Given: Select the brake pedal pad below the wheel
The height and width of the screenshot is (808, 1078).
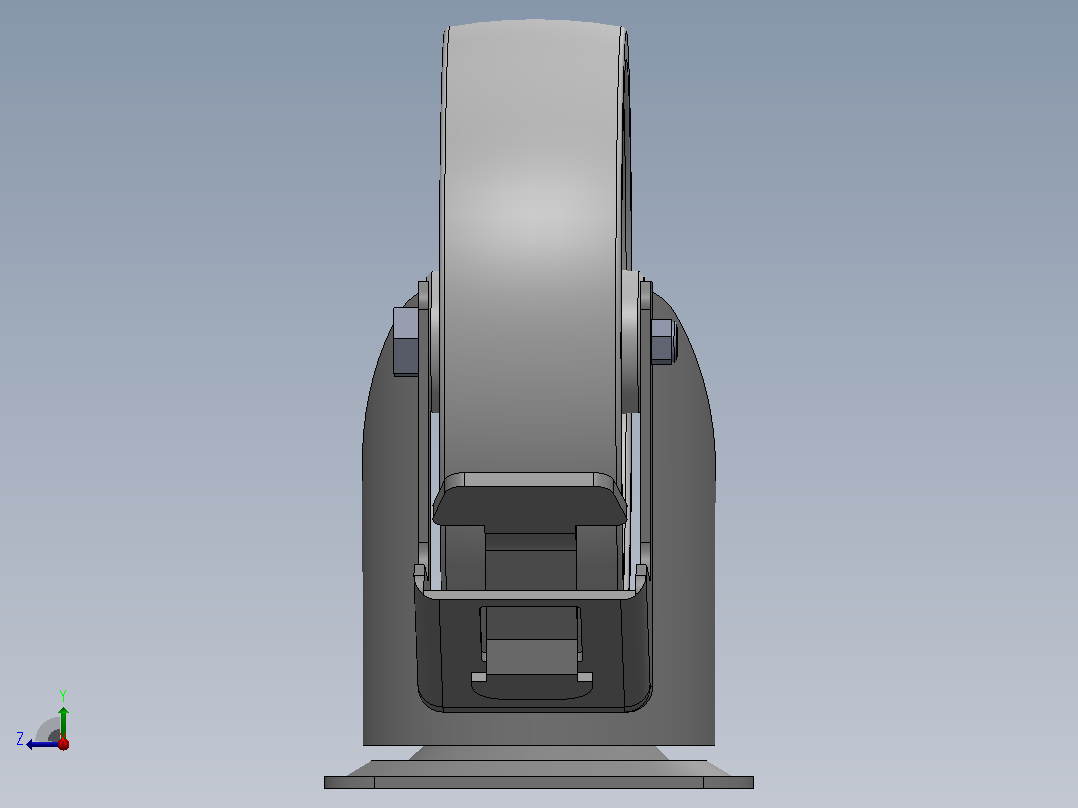Looking at the screenshot, I should point(529,500).
